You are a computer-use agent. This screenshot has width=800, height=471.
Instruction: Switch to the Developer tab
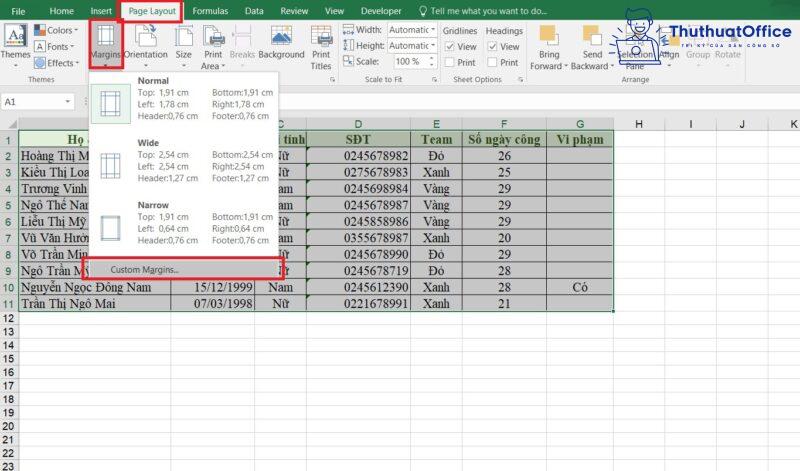pos(381,11)
